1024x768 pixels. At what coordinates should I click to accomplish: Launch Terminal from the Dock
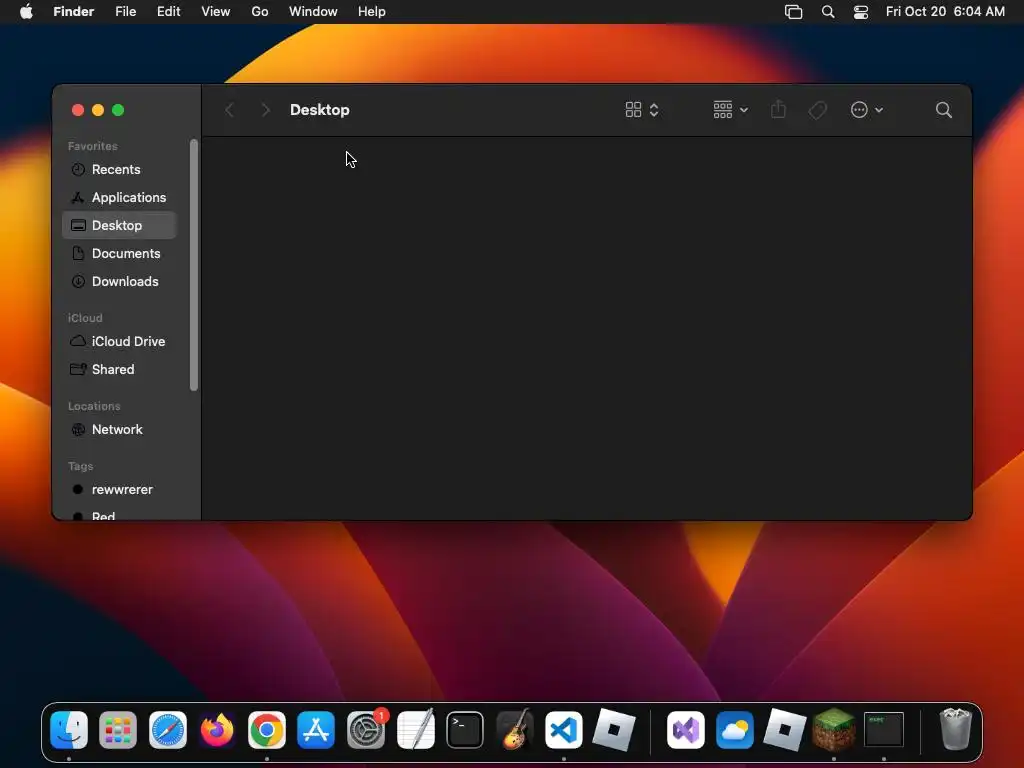(x=465, y=729)
